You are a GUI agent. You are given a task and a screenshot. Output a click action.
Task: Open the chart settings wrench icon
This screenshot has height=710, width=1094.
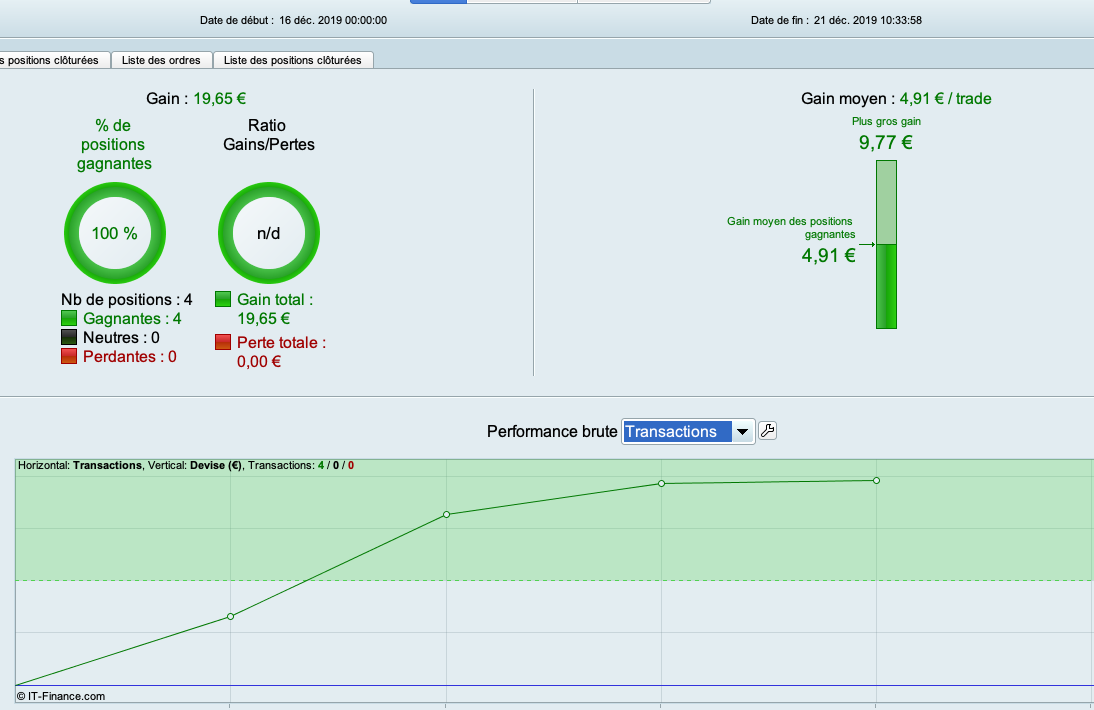tap(767, 431)
